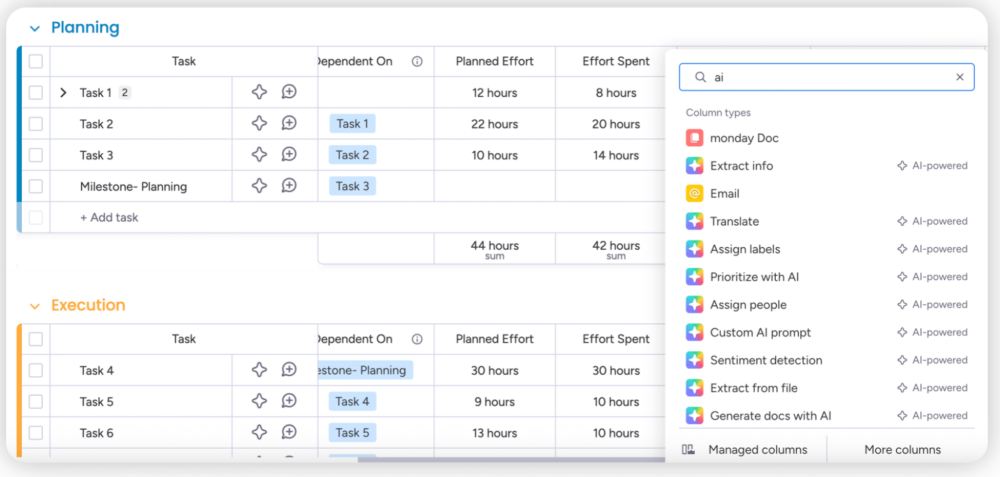
Task: Click the info icon beside Dependent On in Planning
Action: point(417,61)
